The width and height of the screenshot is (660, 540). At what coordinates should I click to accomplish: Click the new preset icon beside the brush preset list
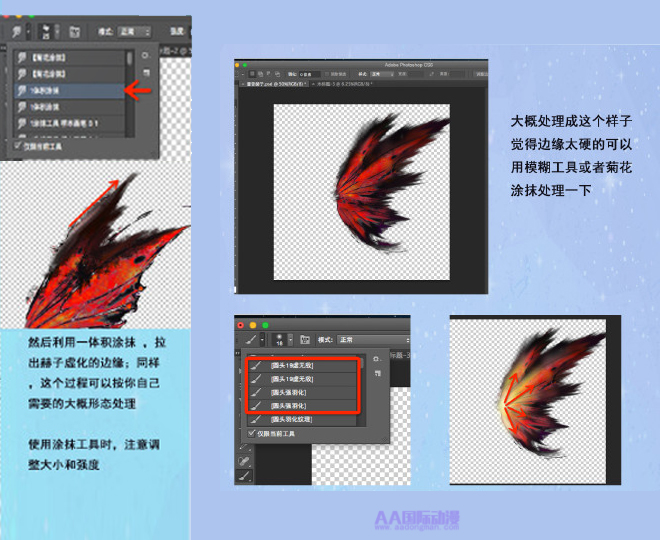tap(375, 373)
